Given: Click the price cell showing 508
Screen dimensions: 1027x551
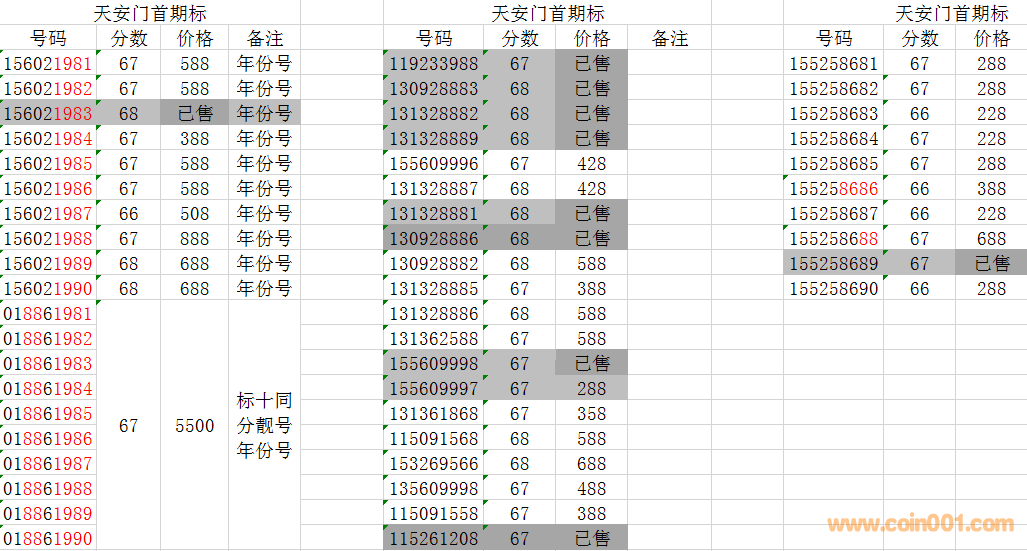Looking at the screenshot, I should pos(194,213).
